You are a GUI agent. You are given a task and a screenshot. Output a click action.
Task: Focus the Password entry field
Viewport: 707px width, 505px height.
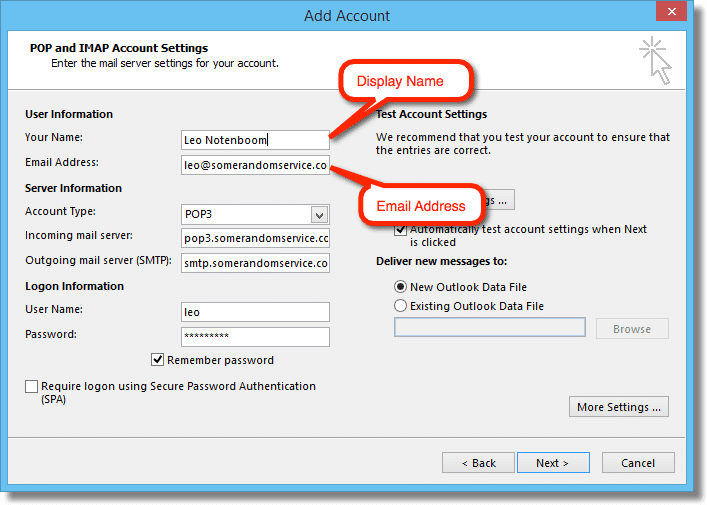point(255,337)
